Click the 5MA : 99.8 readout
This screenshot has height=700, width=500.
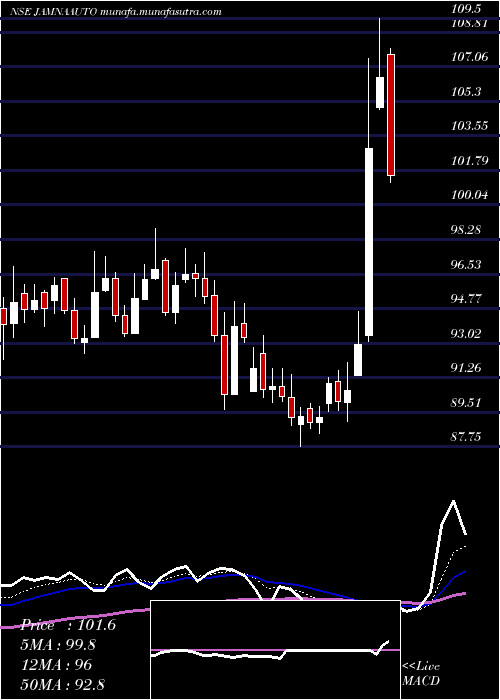[x=58, y=645]
